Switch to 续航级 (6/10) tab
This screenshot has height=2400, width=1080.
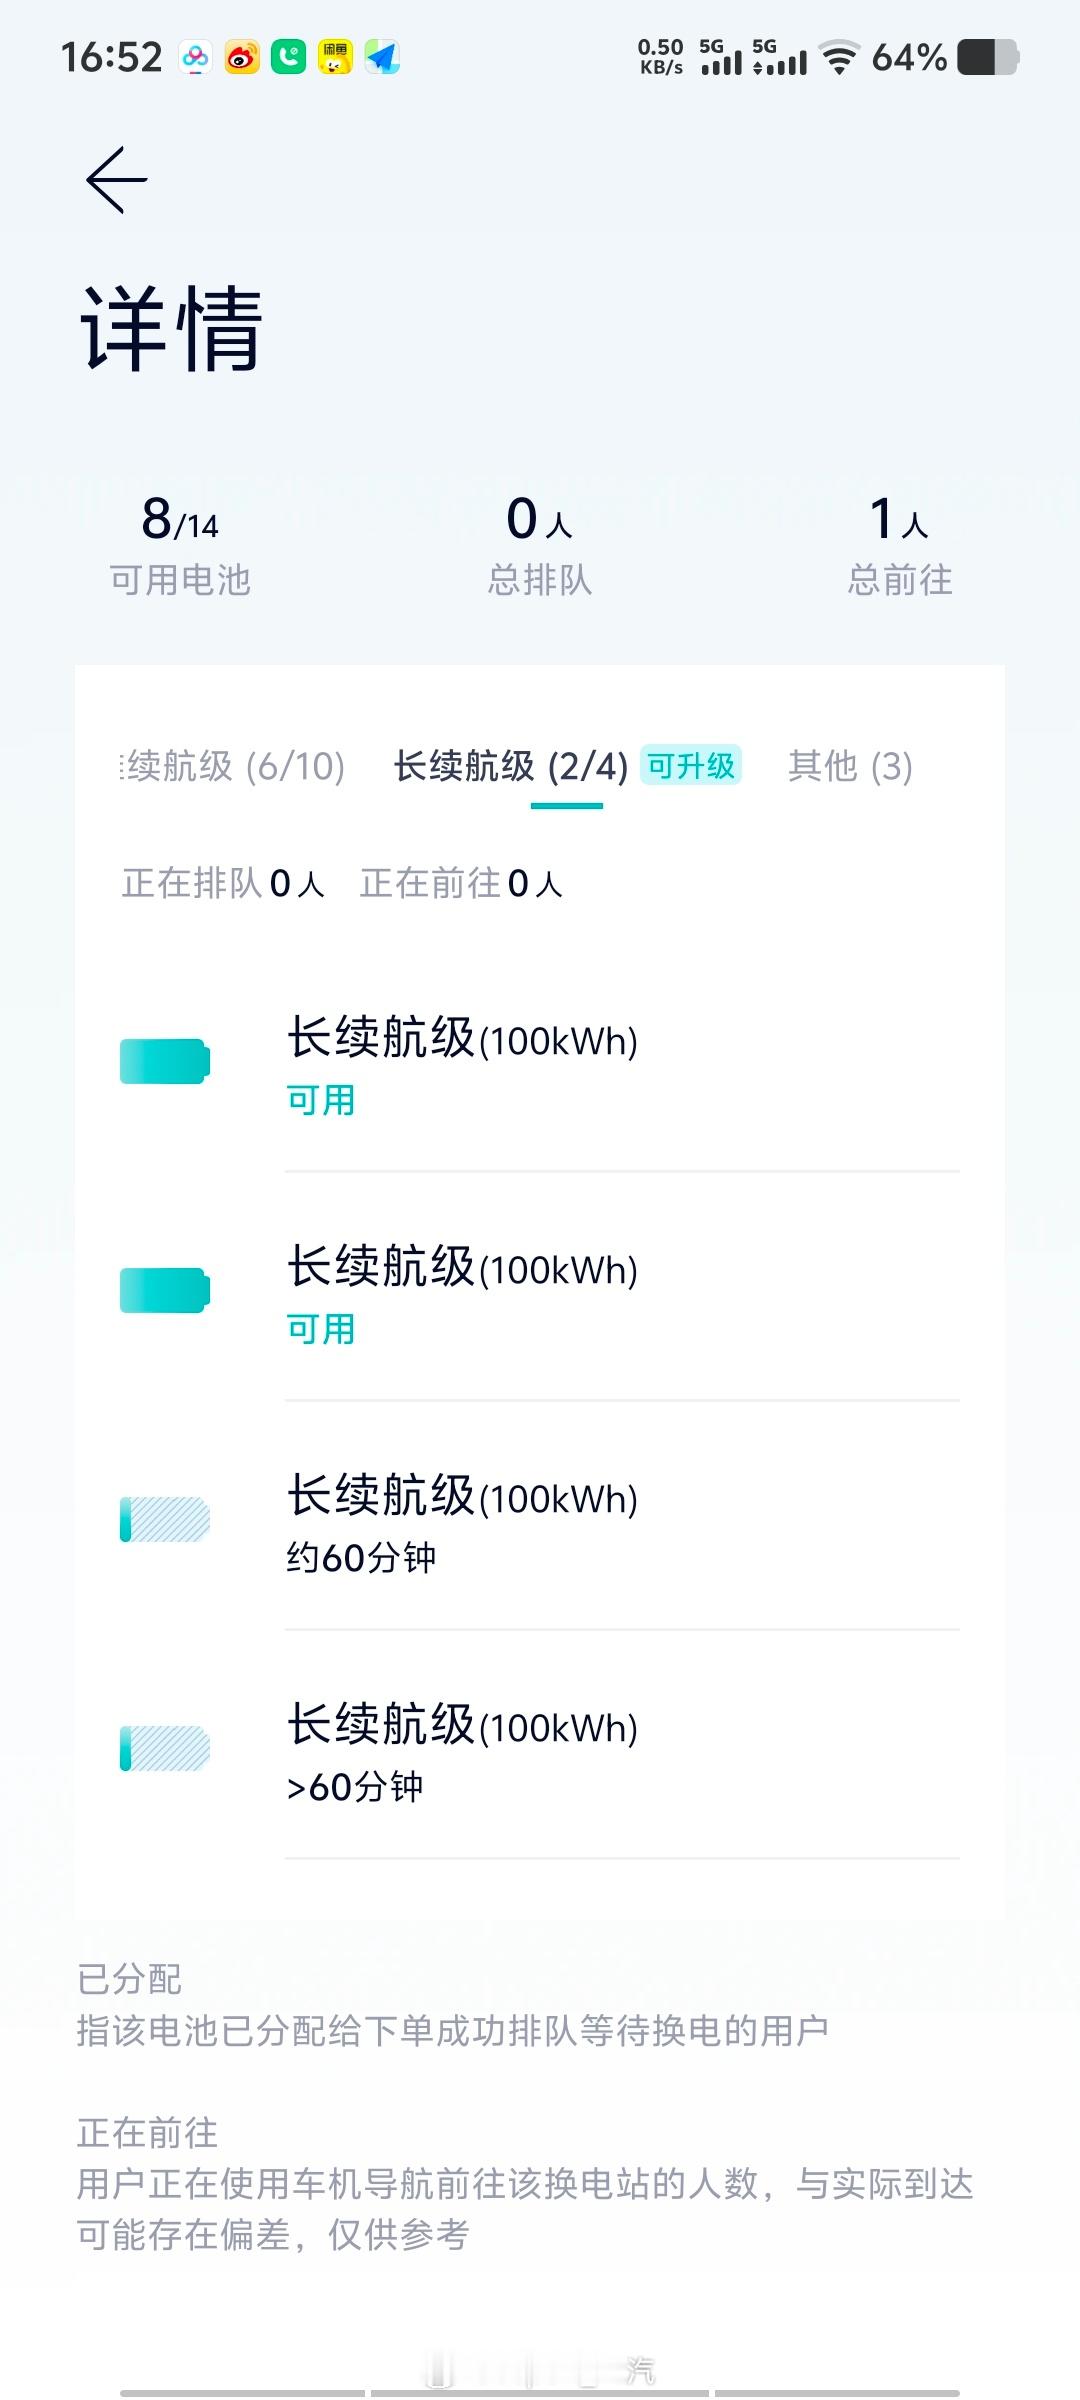[x=232, y=766]
